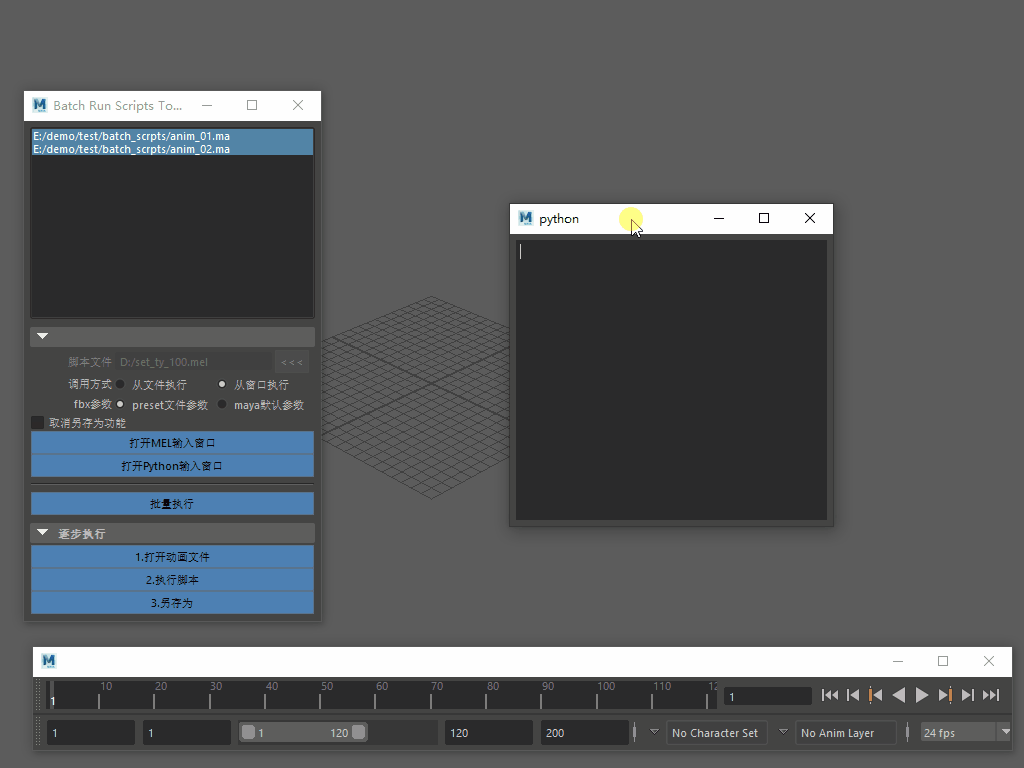Open the No Character Set dropdown arrow
This screenshot has width=1024, height=768.
click(655, 732)
